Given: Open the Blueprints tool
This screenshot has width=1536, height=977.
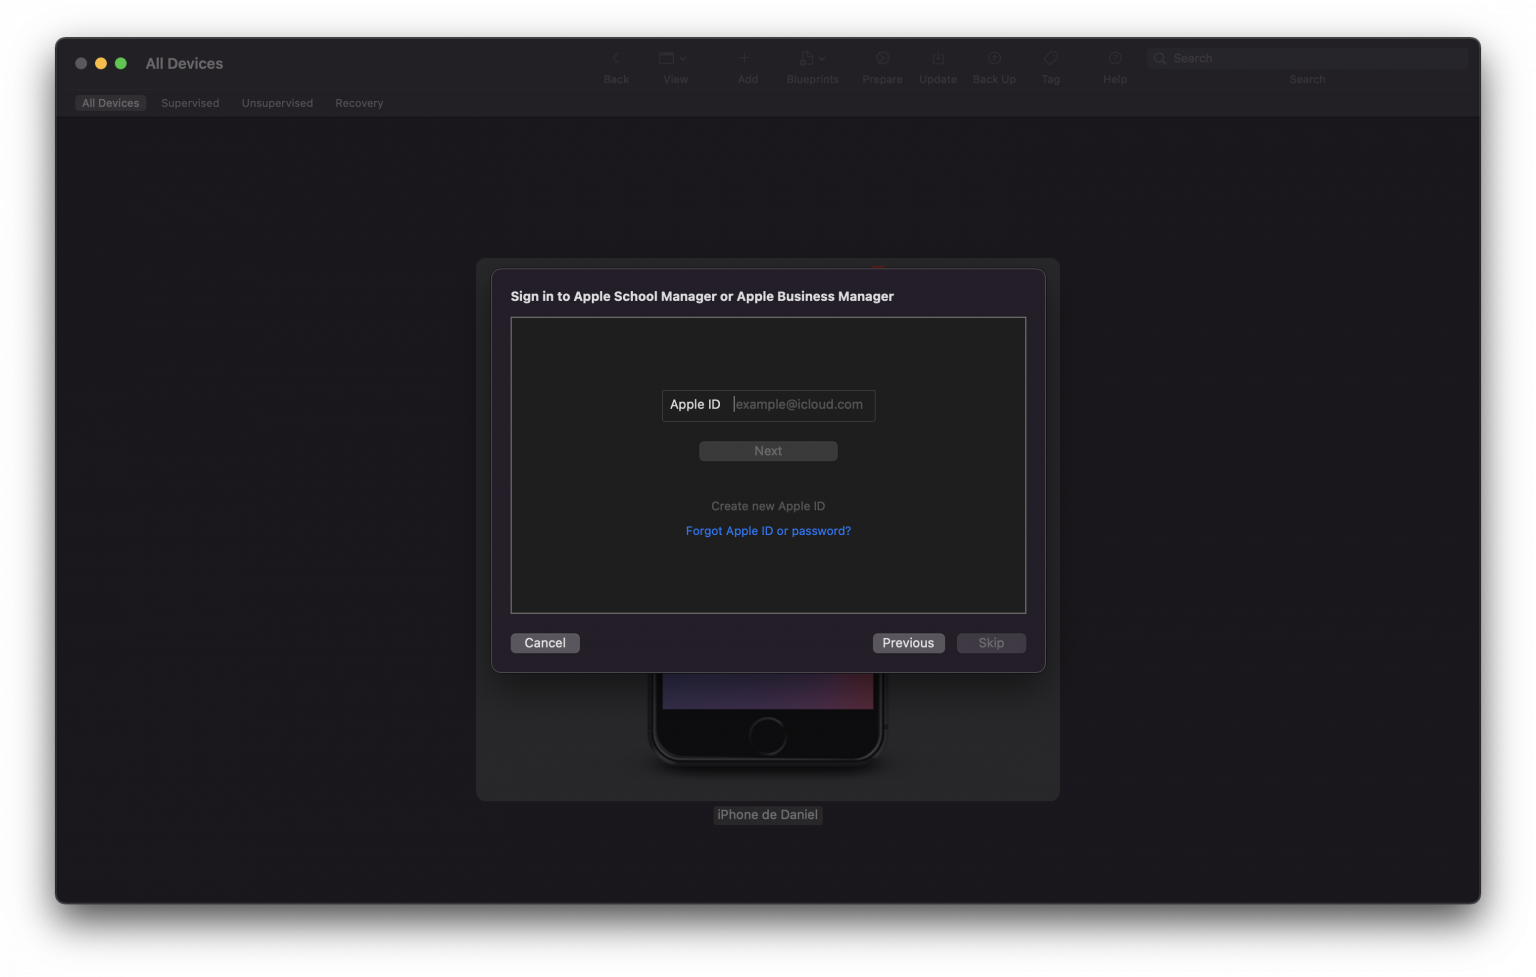Looking at the screenshot, I should [x=807, y=58].
